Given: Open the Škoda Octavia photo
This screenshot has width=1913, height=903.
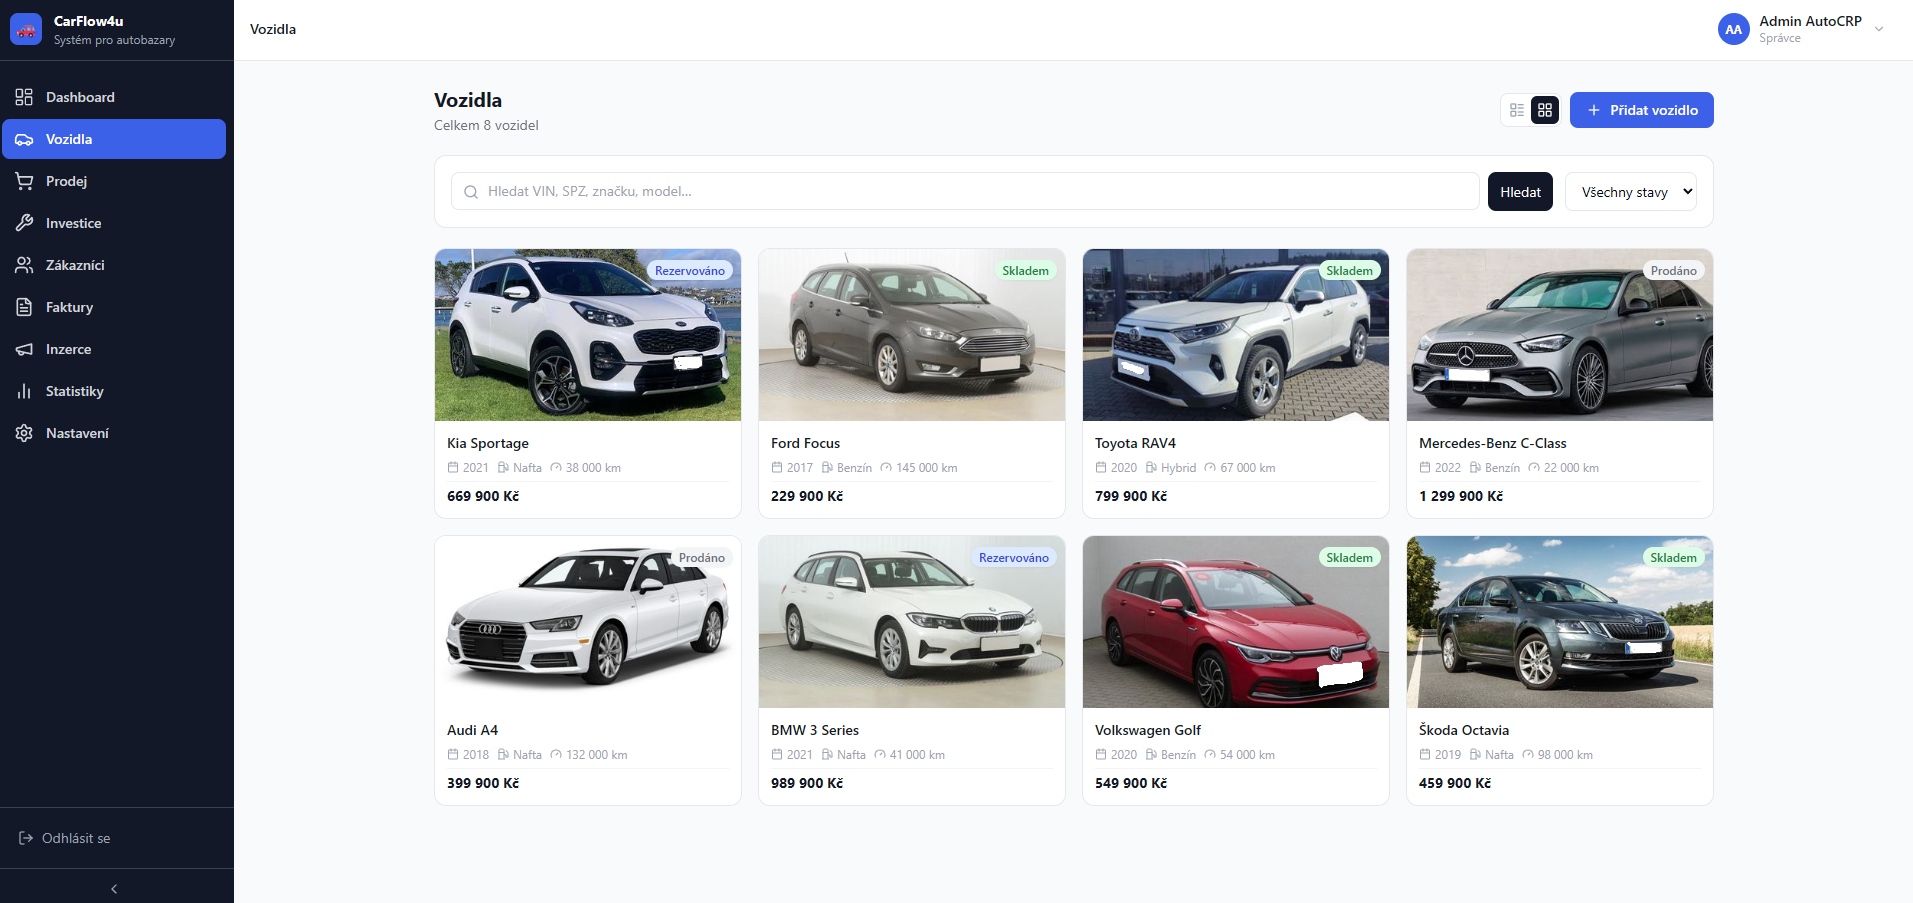Looking at the screenshot, I should click(1560, 622).
